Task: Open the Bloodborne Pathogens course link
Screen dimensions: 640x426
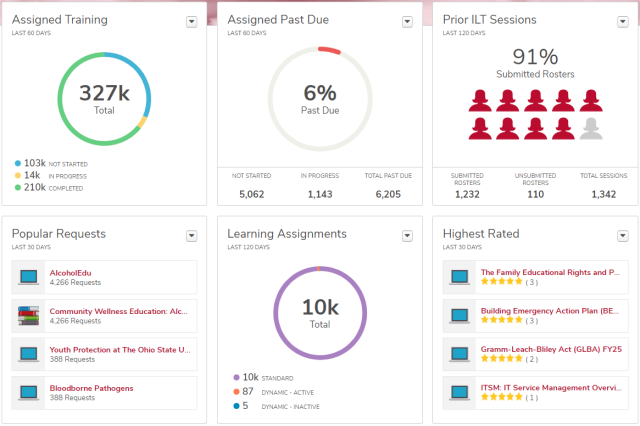Action: [x=91, y=388]
